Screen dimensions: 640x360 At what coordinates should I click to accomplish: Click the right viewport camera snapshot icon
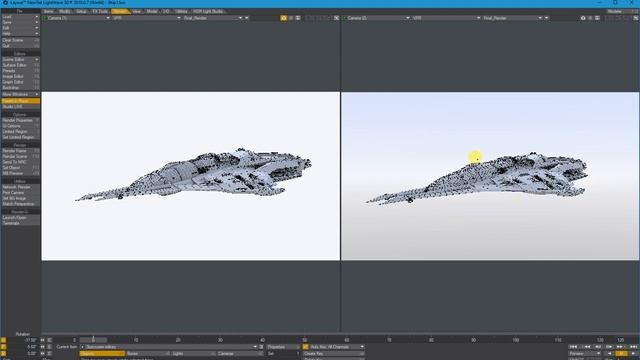[x=583, y=18]
